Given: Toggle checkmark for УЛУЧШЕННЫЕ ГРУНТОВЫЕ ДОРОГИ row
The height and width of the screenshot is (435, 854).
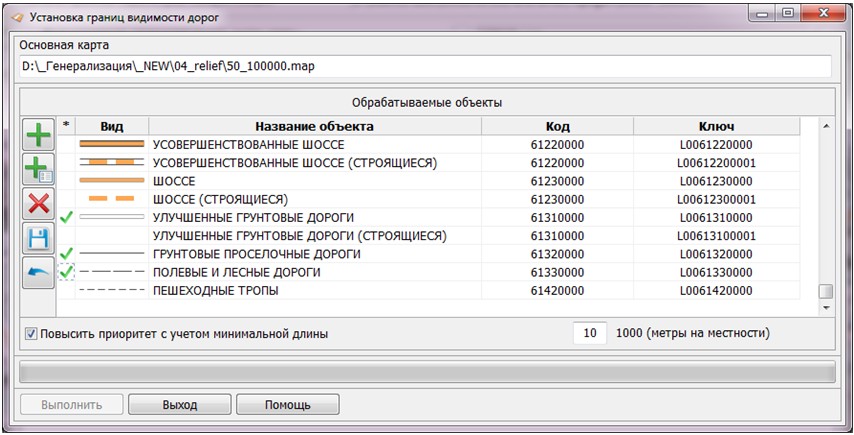Looking at the screenshot, I should [67, 217].
